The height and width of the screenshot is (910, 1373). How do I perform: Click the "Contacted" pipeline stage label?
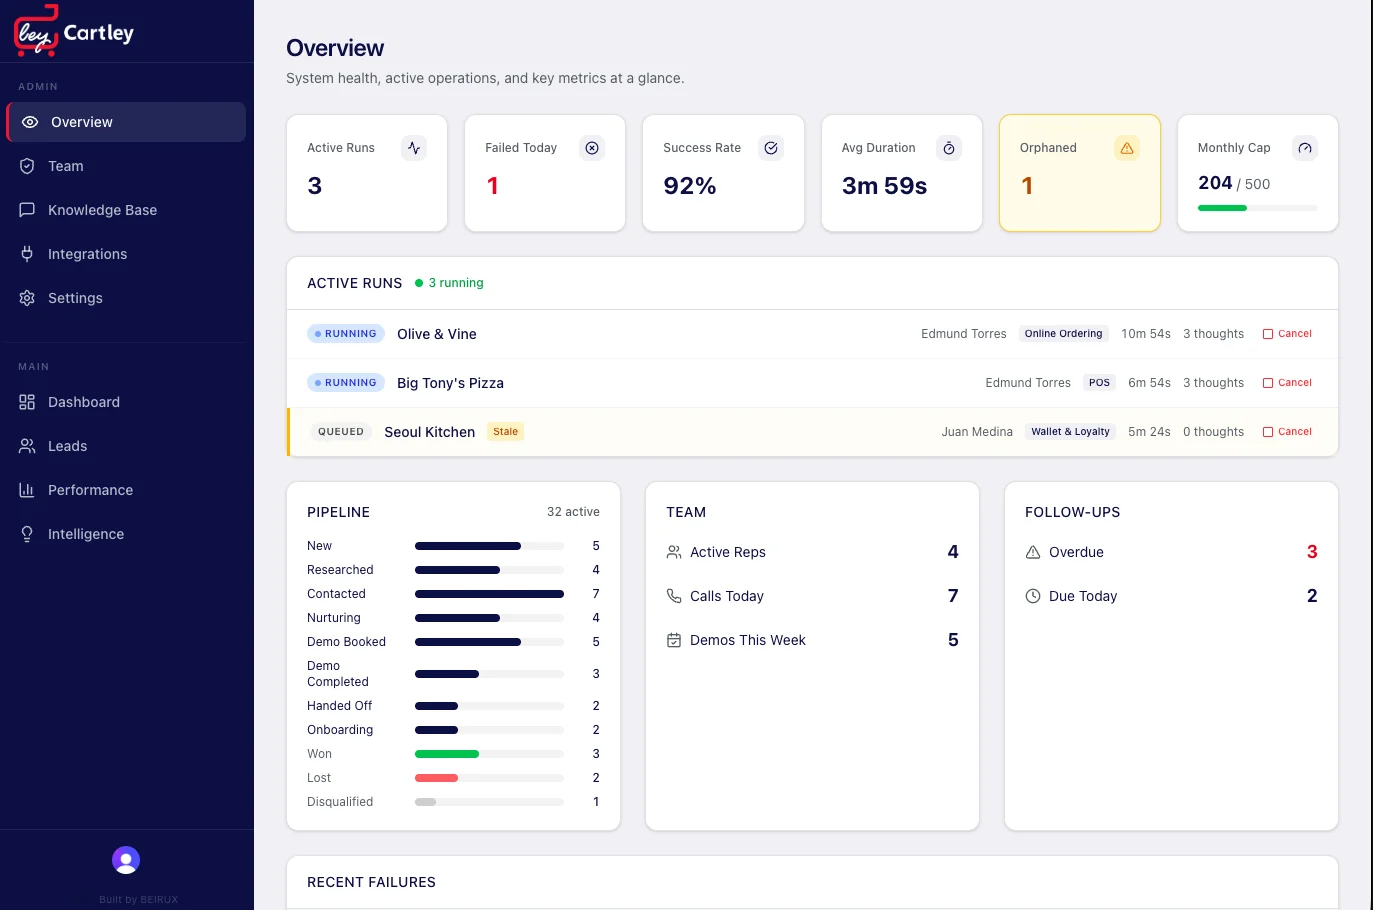pos(336,594)
